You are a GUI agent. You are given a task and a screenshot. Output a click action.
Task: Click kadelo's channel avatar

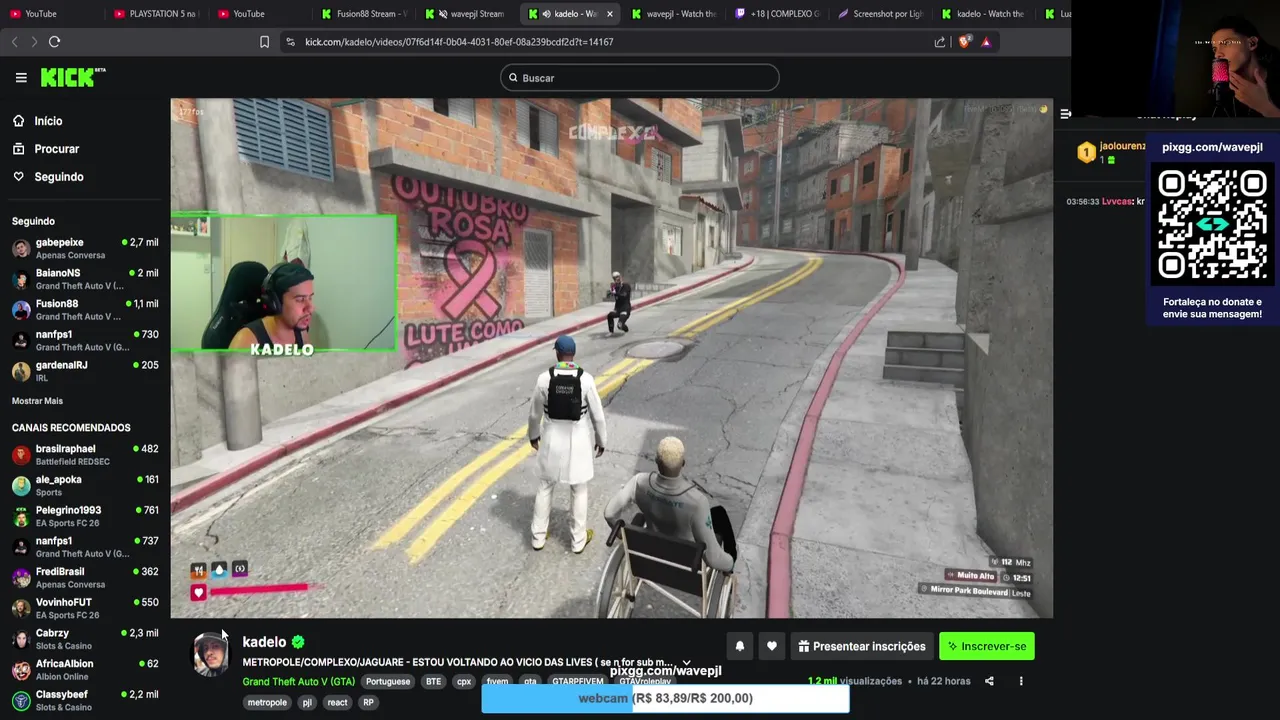[x=210, y=655]
